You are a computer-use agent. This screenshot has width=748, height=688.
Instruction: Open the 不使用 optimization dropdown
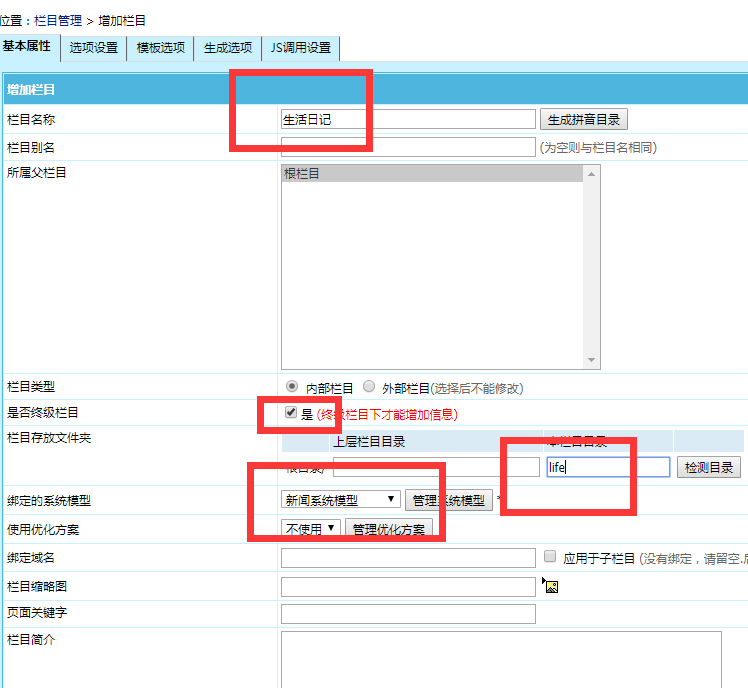[311, 529]
